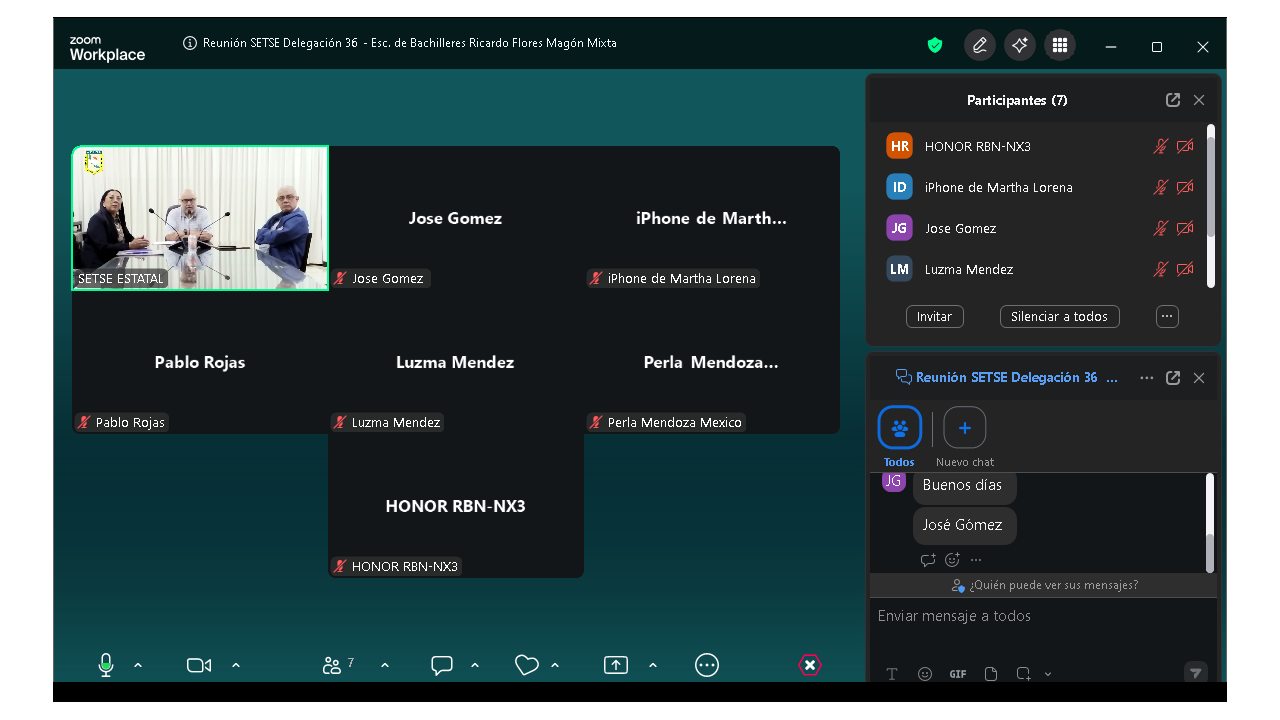Screen dimensions: 1280x720
Task: Mute the microphone in the bottom toolbar
Action: click(106, 665)
